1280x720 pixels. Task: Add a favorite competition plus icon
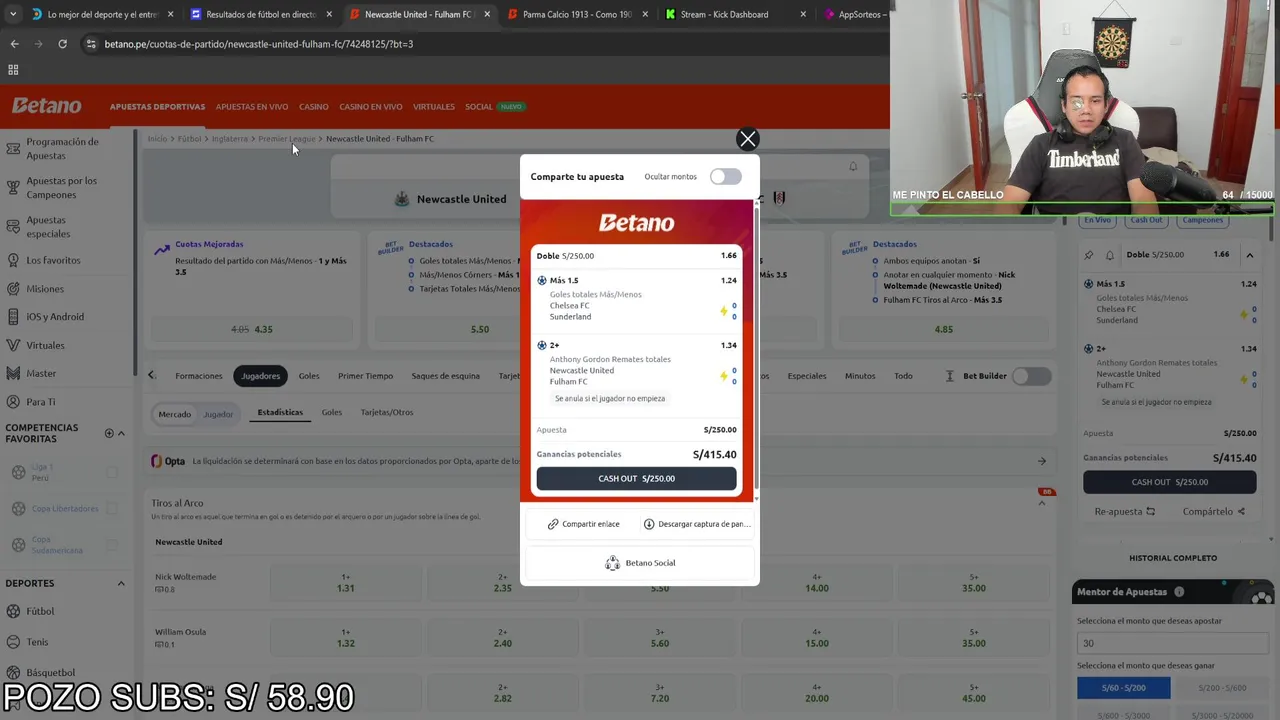[109, 433]
